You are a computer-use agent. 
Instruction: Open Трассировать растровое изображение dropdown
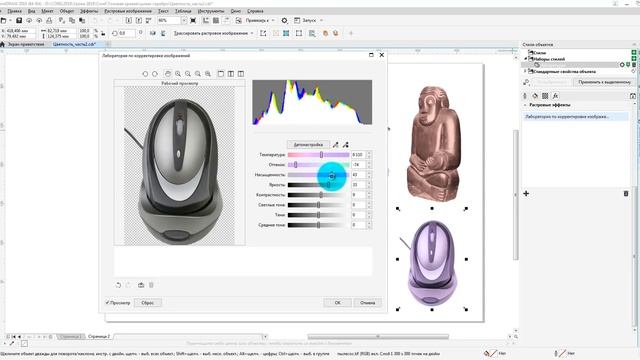(252, 33)
